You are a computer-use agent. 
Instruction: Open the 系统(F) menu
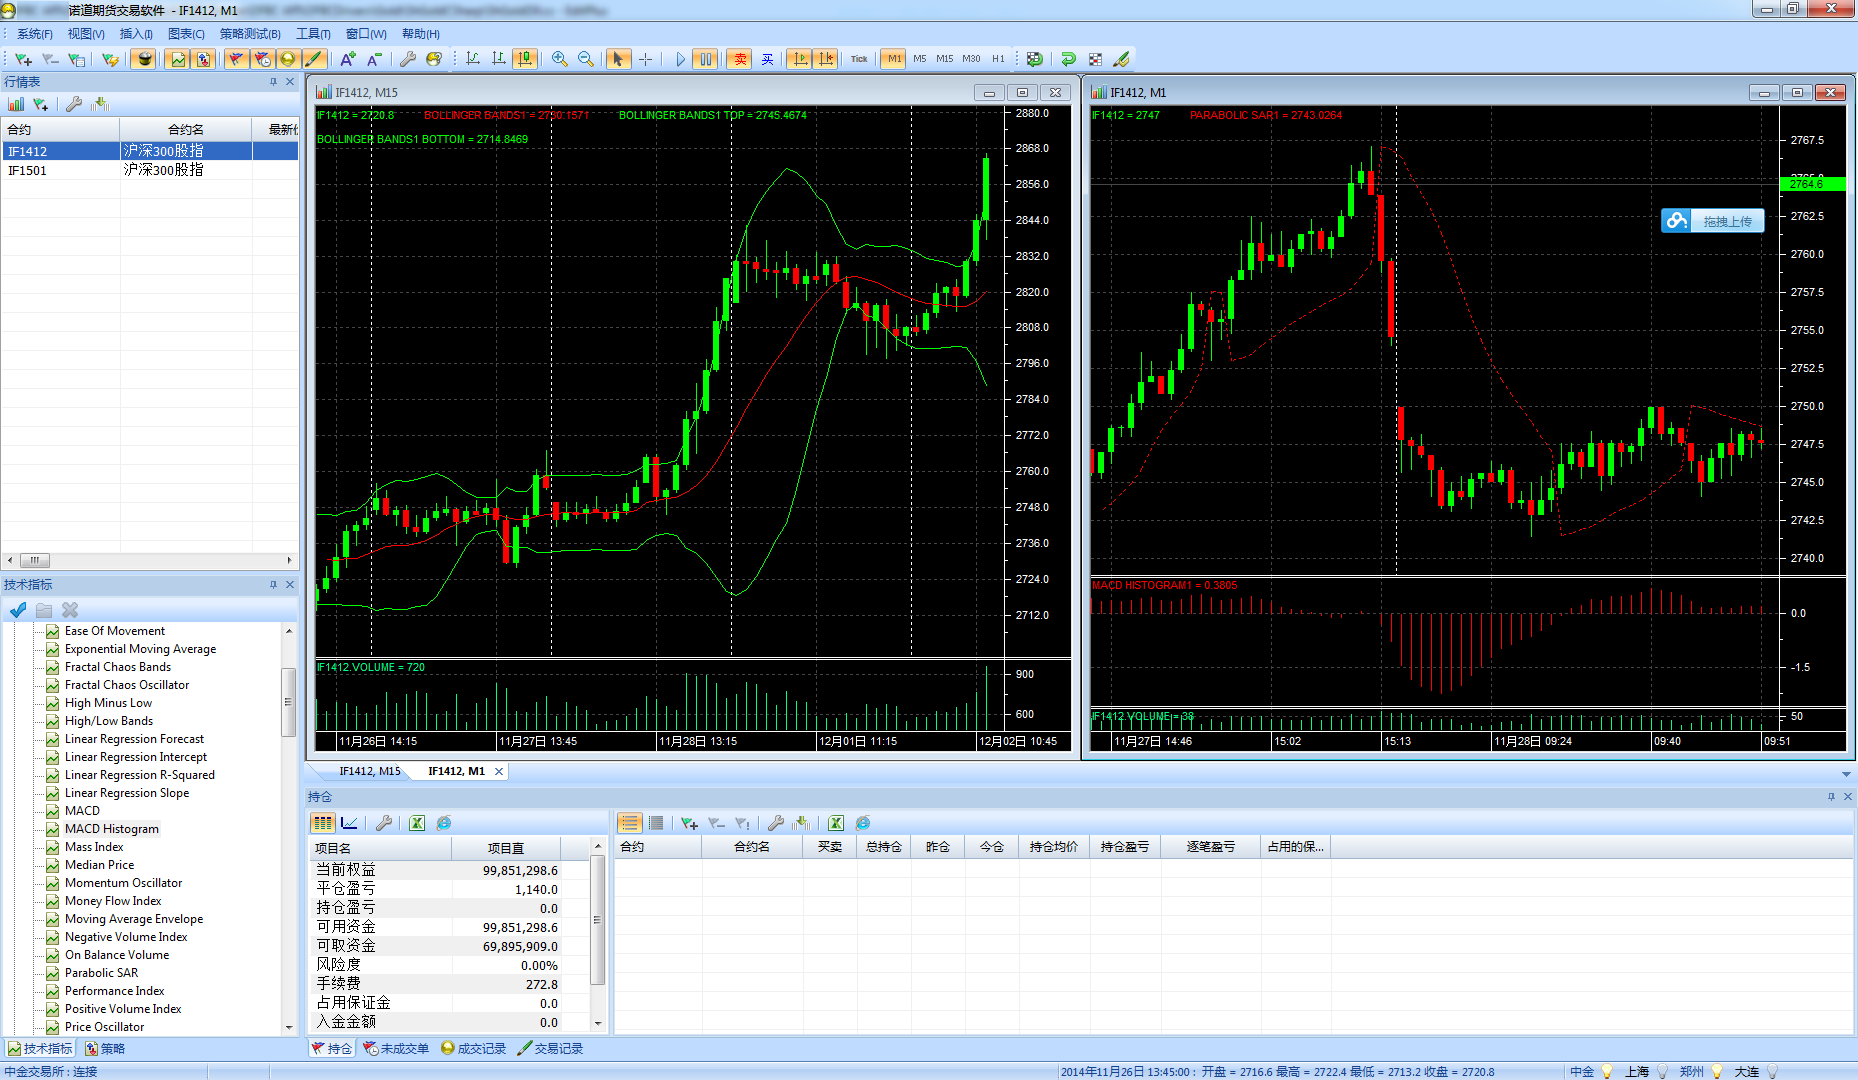pos(34,34)
